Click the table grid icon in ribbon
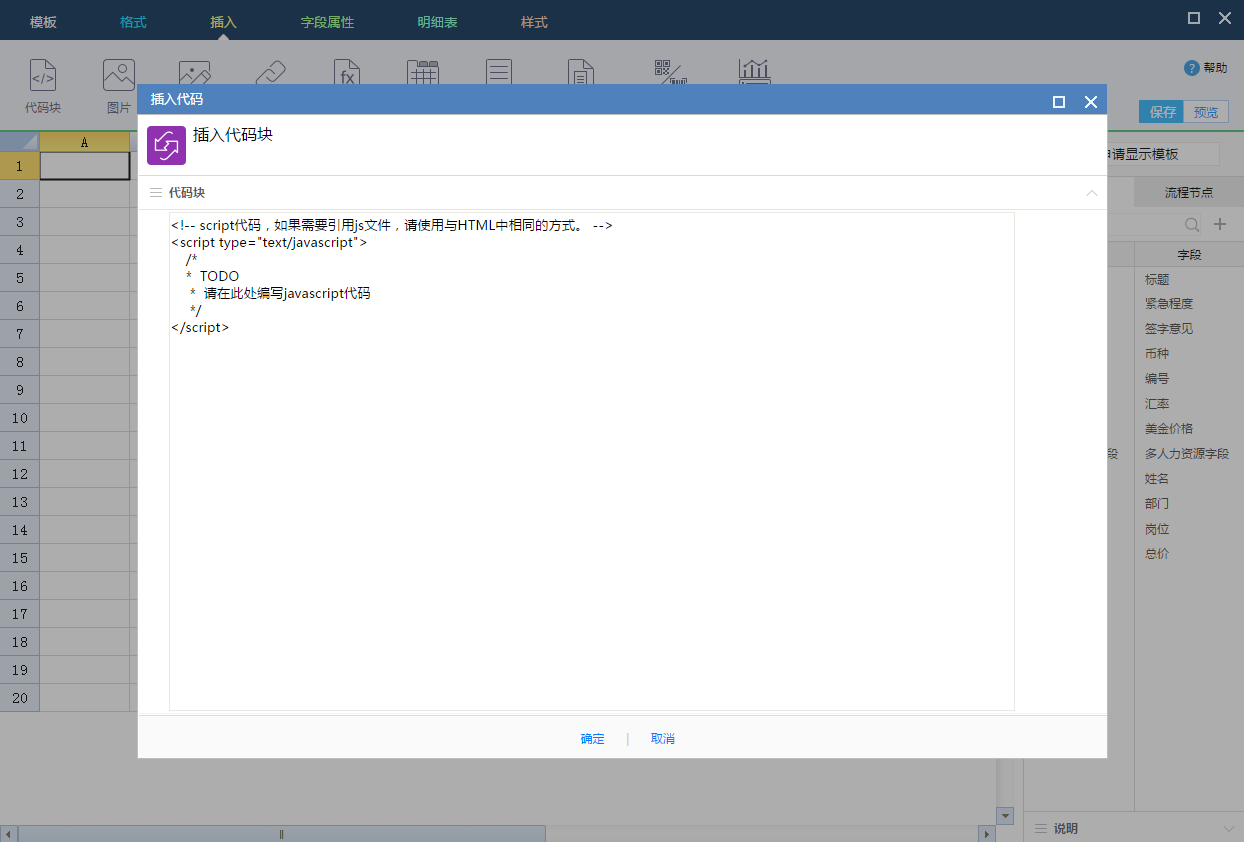 tap(423, 72)
